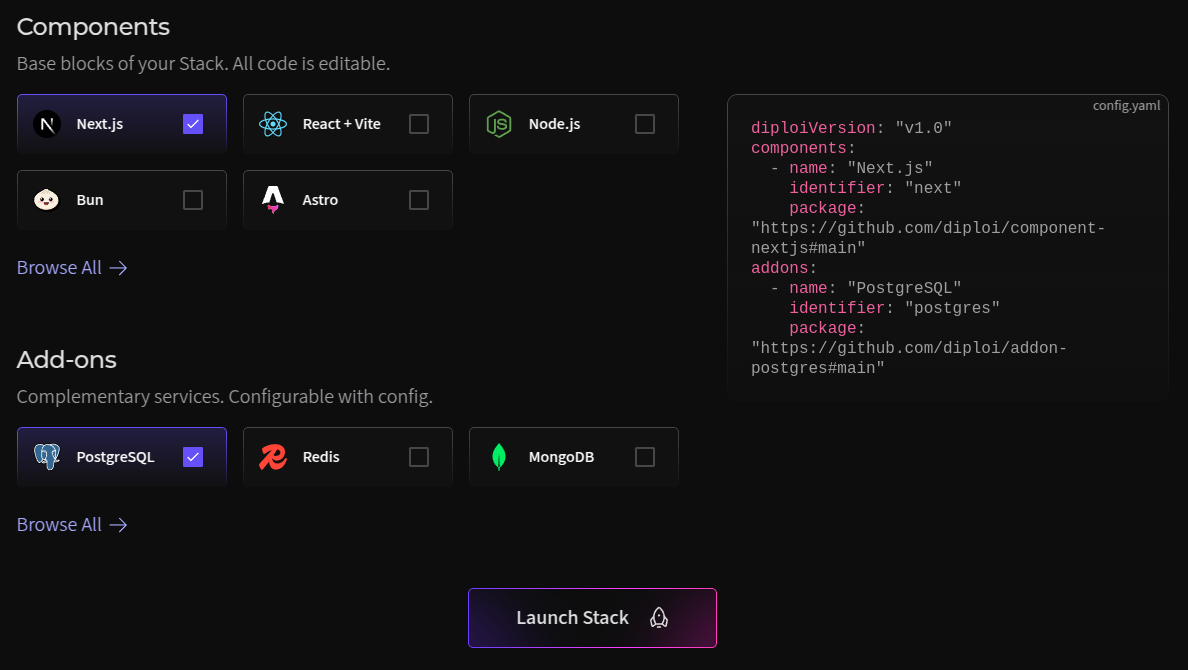Click the component-nextjs GitHub URL text
The image size is (1188, 670).
click(928, 238)
